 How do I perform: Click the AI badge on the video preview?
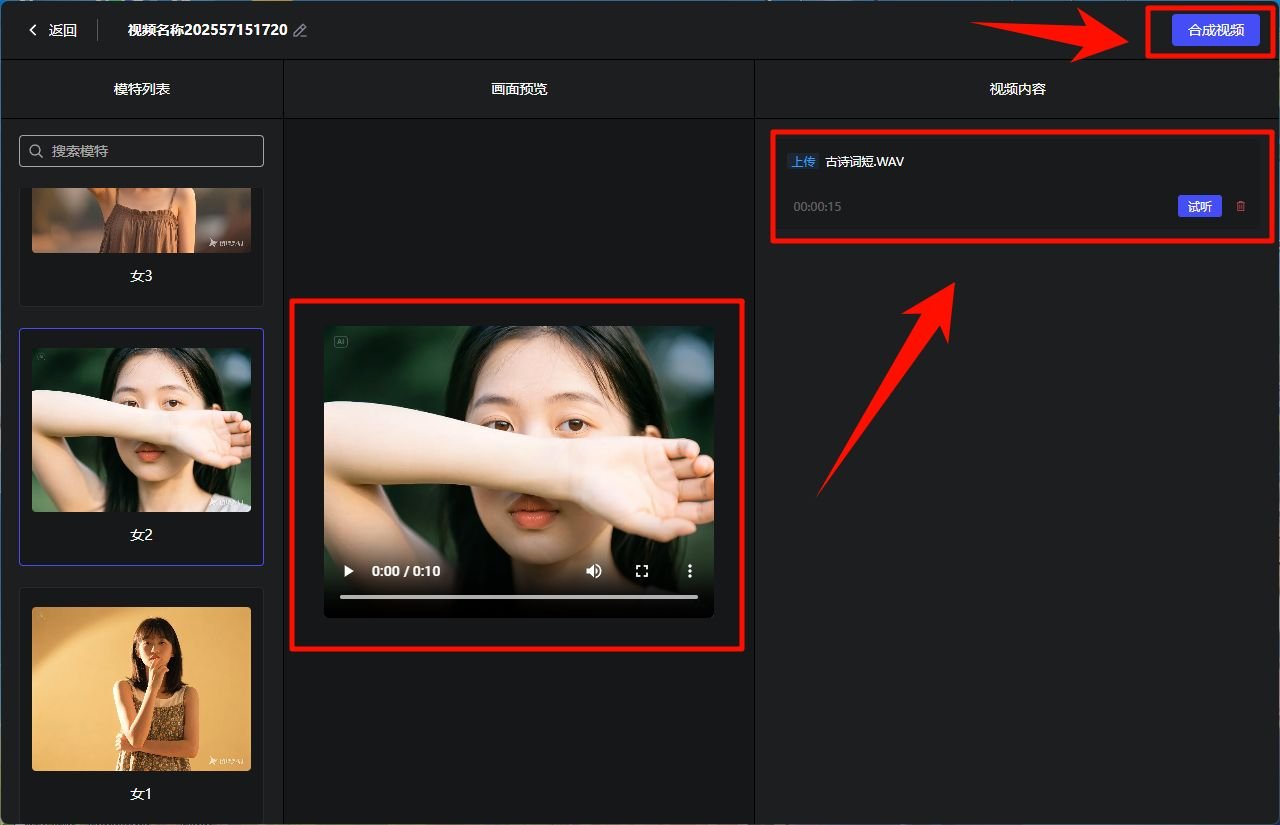point(340,341)
